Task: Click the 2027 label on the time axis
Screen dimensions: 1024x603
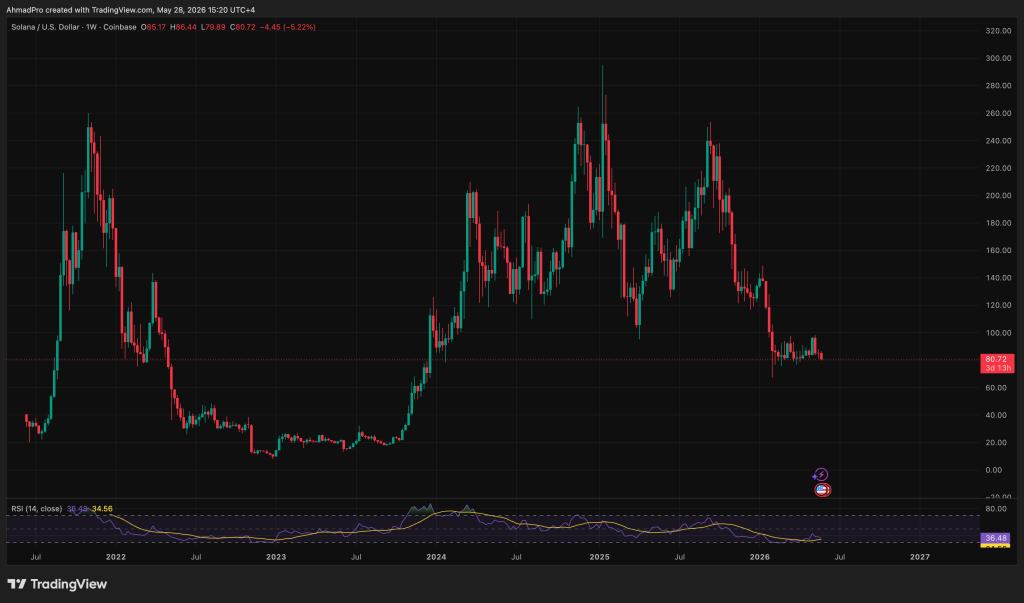Action: [x=920, y=557]
